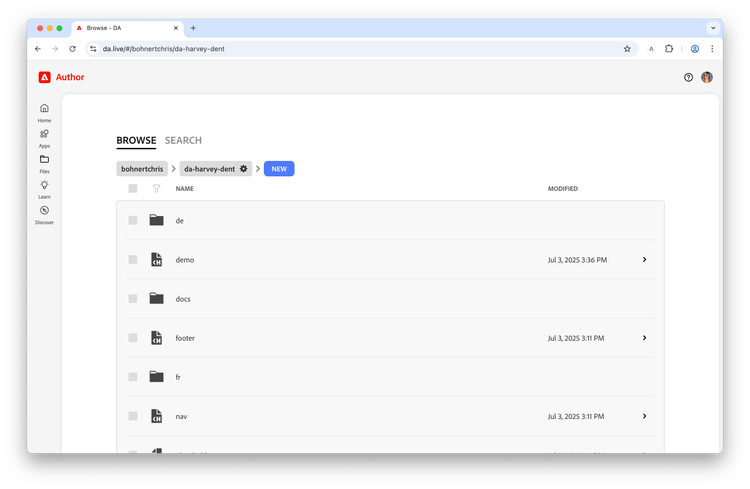The height and width of the screenshot is (489, 750).
Task: Check the box for docs folder
Action: point(133,299)
